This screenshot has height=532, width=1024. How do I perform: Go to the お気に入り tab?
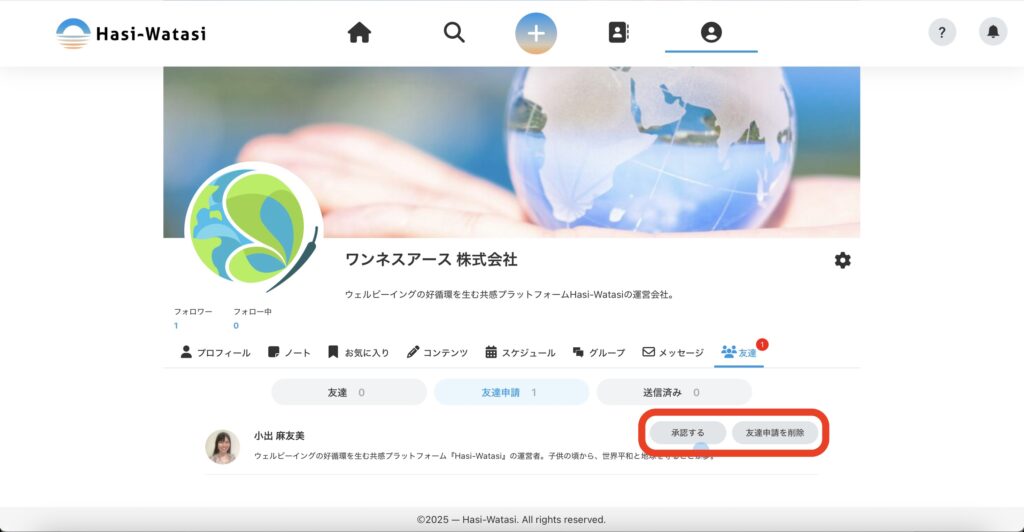360,352
